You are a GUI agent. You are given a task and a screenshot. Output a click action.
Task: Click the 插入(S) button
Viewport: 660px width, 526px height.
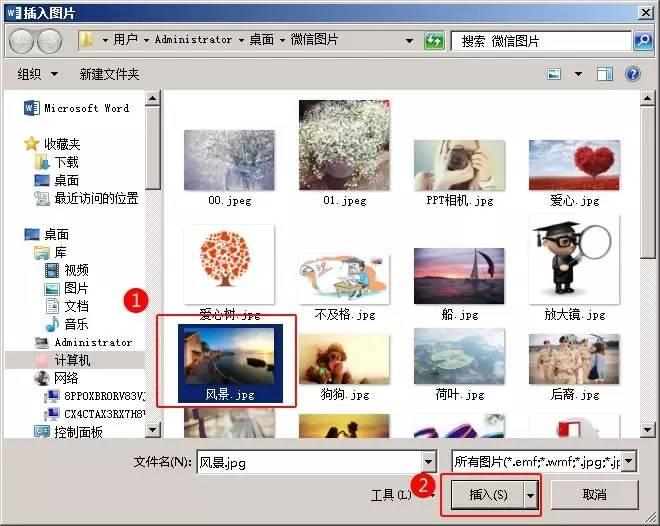(487, 495)
